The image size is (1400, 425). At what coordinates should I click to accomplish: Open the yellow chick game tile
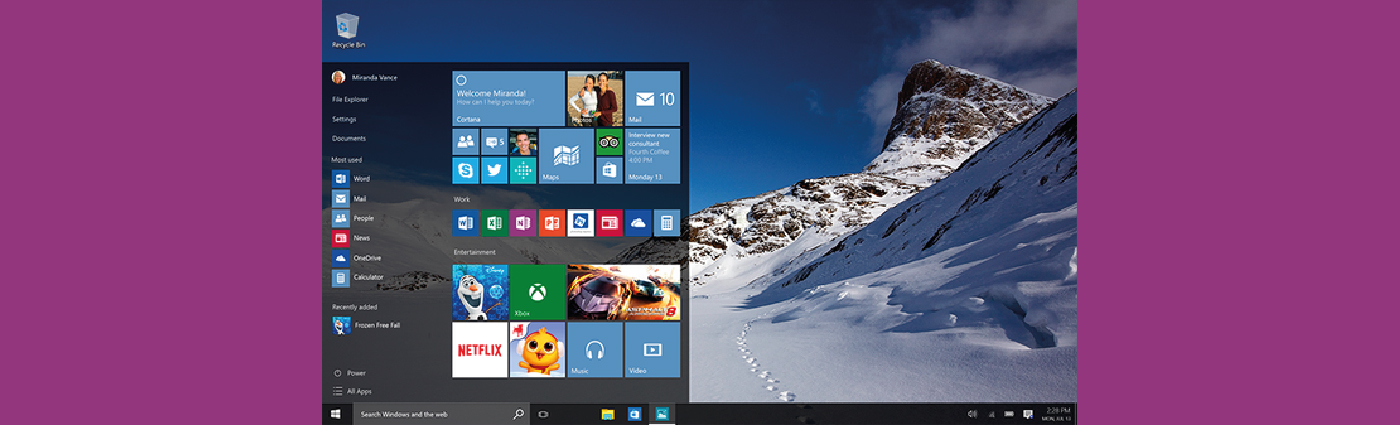click(537, 350)
